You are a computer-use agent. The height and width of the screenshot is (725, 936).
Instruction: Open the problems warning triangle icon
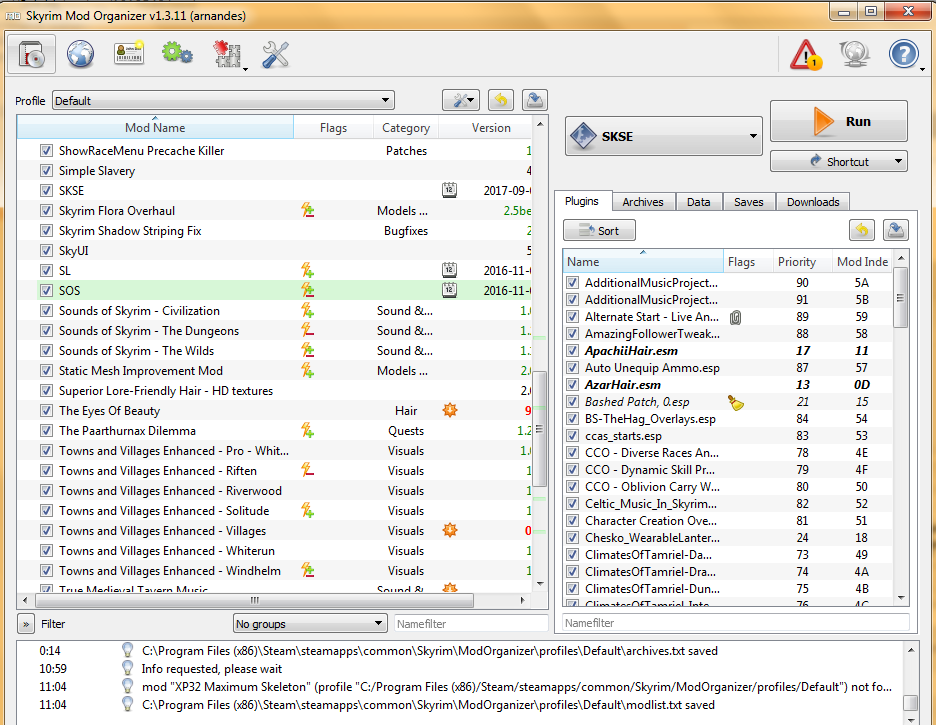tap(806, 54)
